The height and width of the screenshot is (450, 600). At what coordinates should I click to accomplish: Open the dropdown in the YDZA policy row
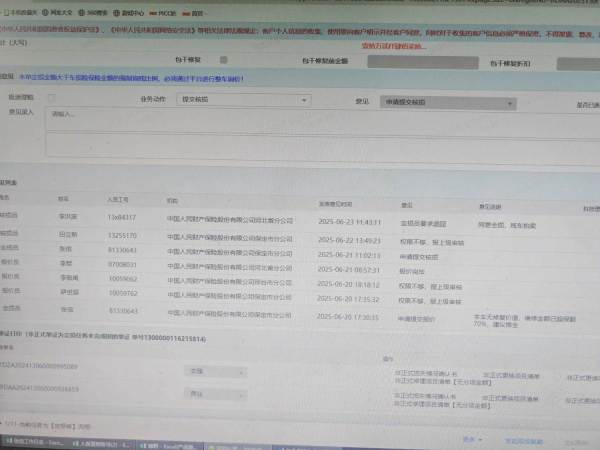point(216,372)
